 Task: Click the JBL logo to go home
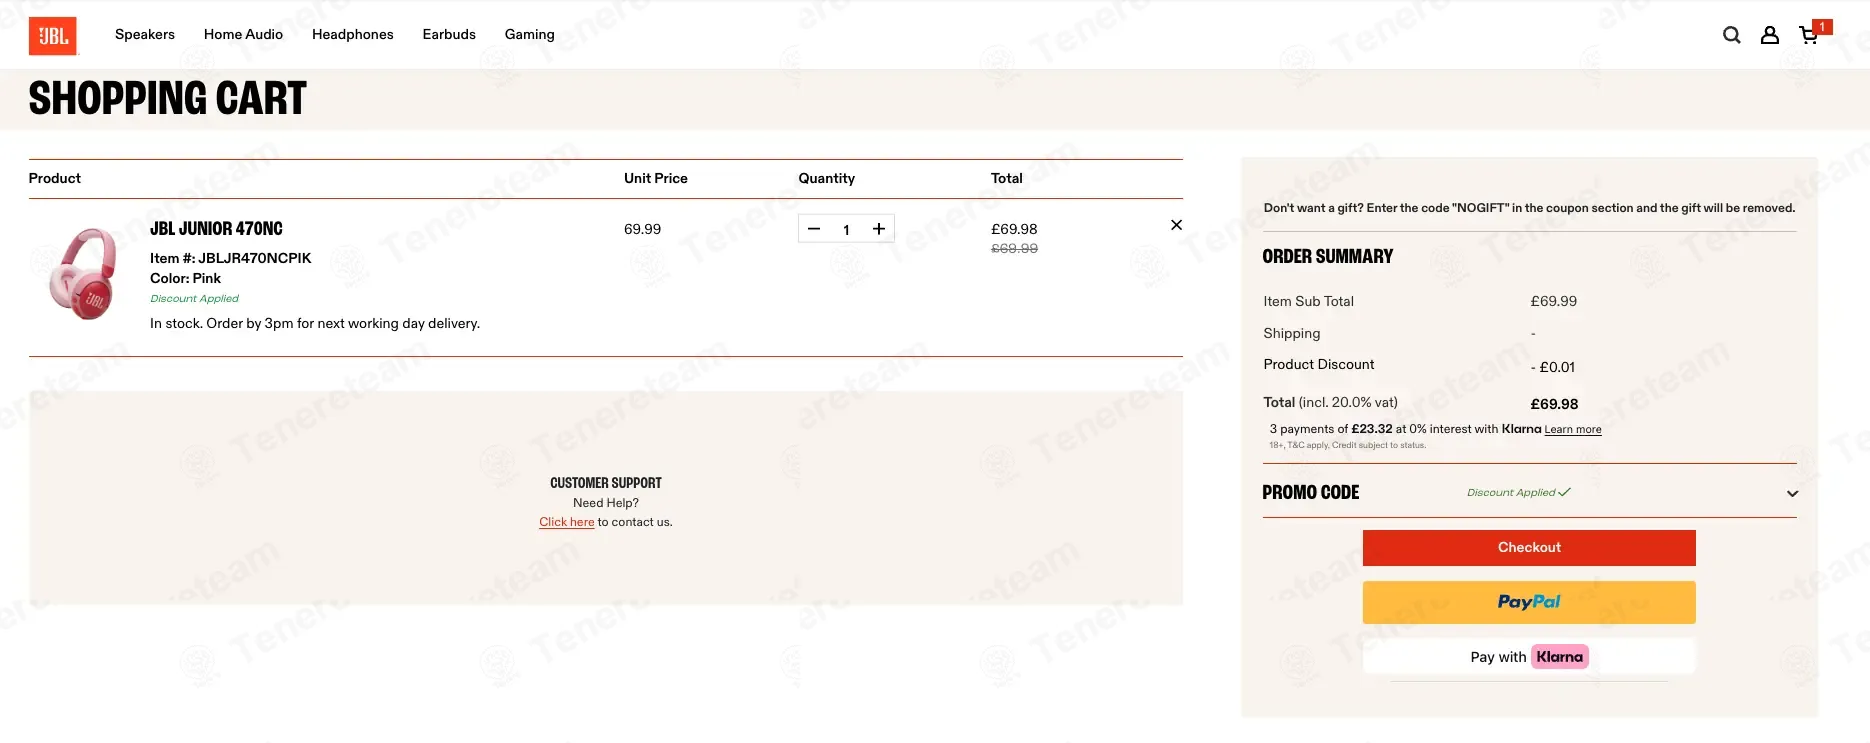click(53, 36)
